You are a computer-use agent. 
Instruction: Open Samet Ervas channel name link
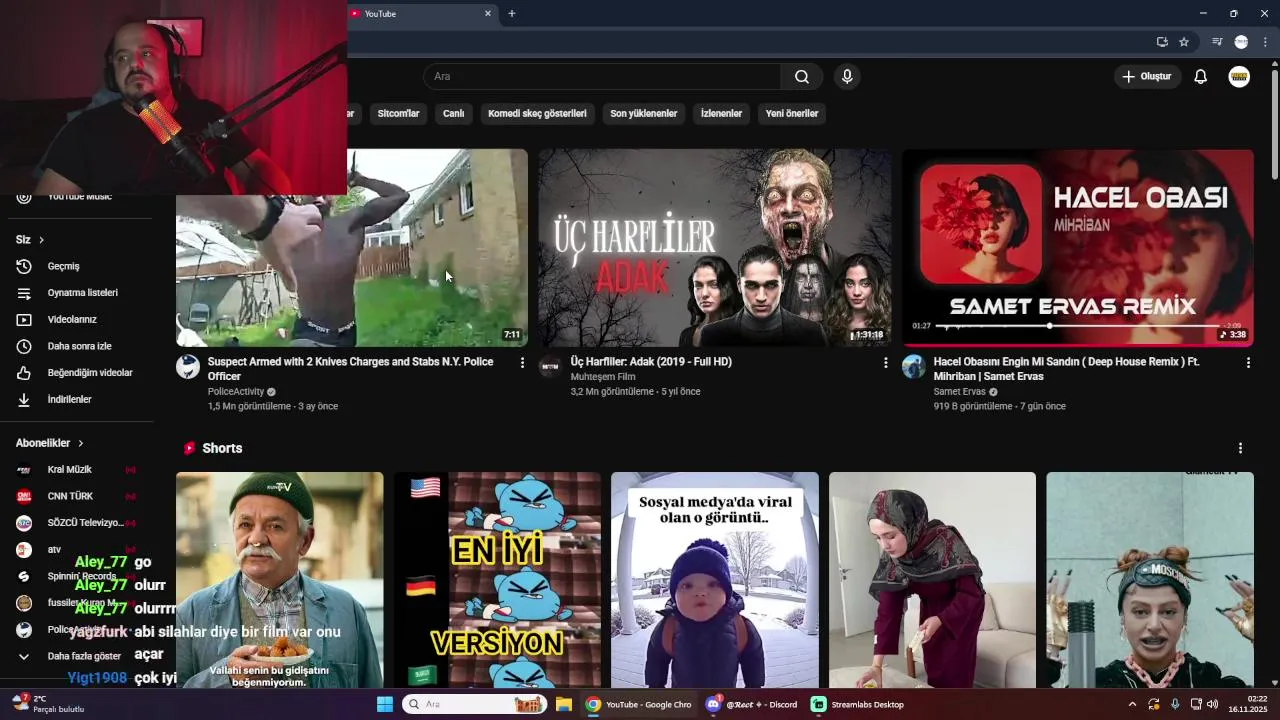959,392
